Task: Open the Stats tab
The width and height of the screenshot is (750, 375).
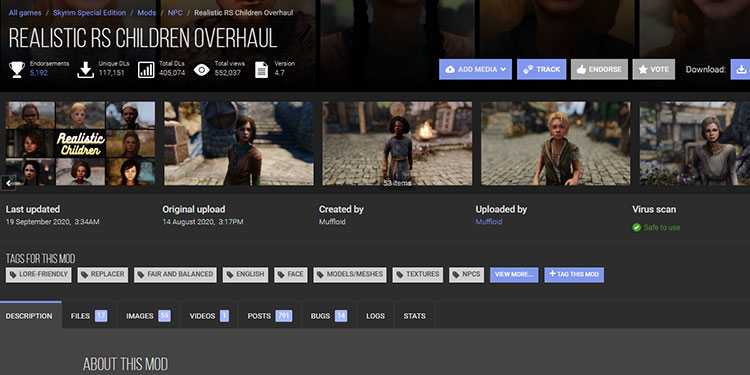Action: [x=414, y=316]
